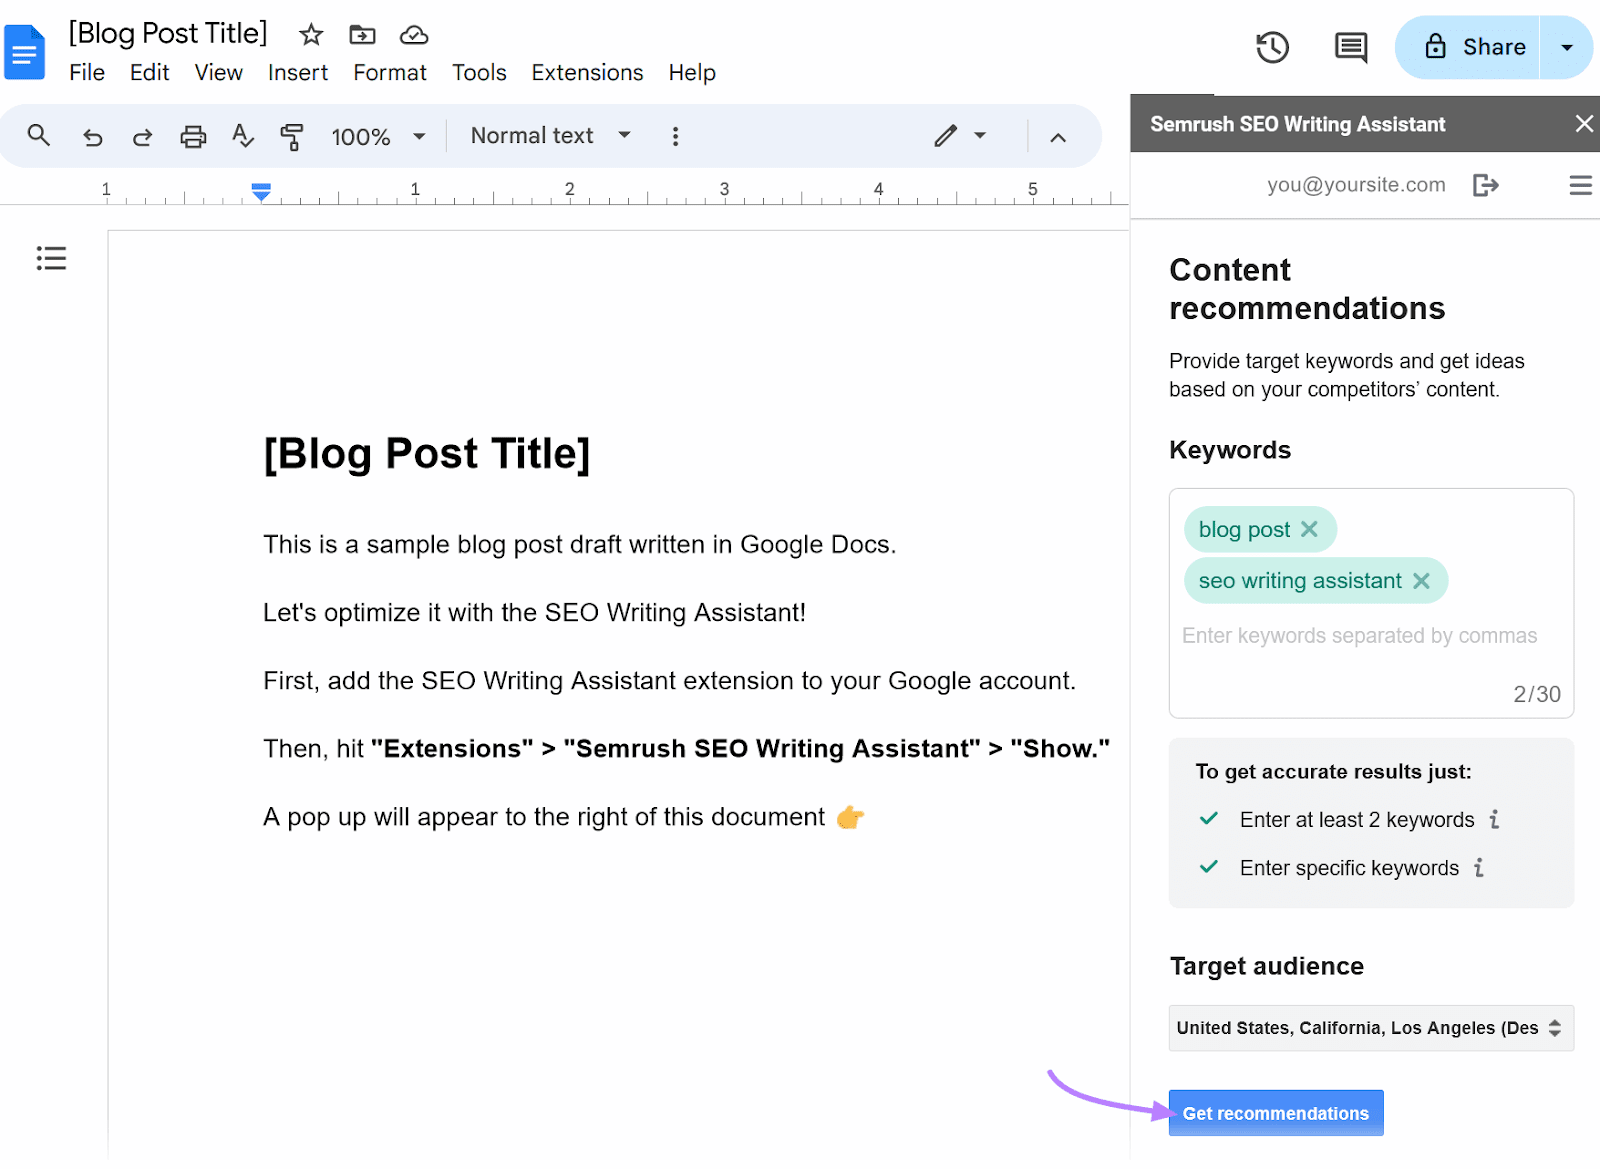Open the print dialog

(x=193, y=135)
